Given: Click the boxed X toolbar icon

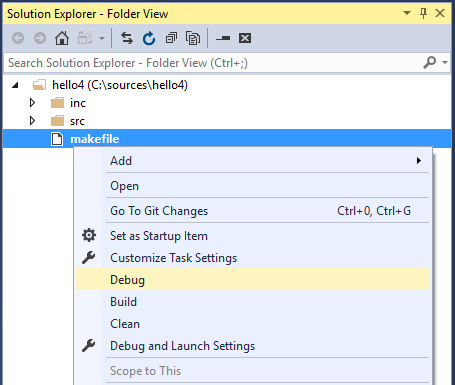Looking at the screenshot, I should coord(245,38).
